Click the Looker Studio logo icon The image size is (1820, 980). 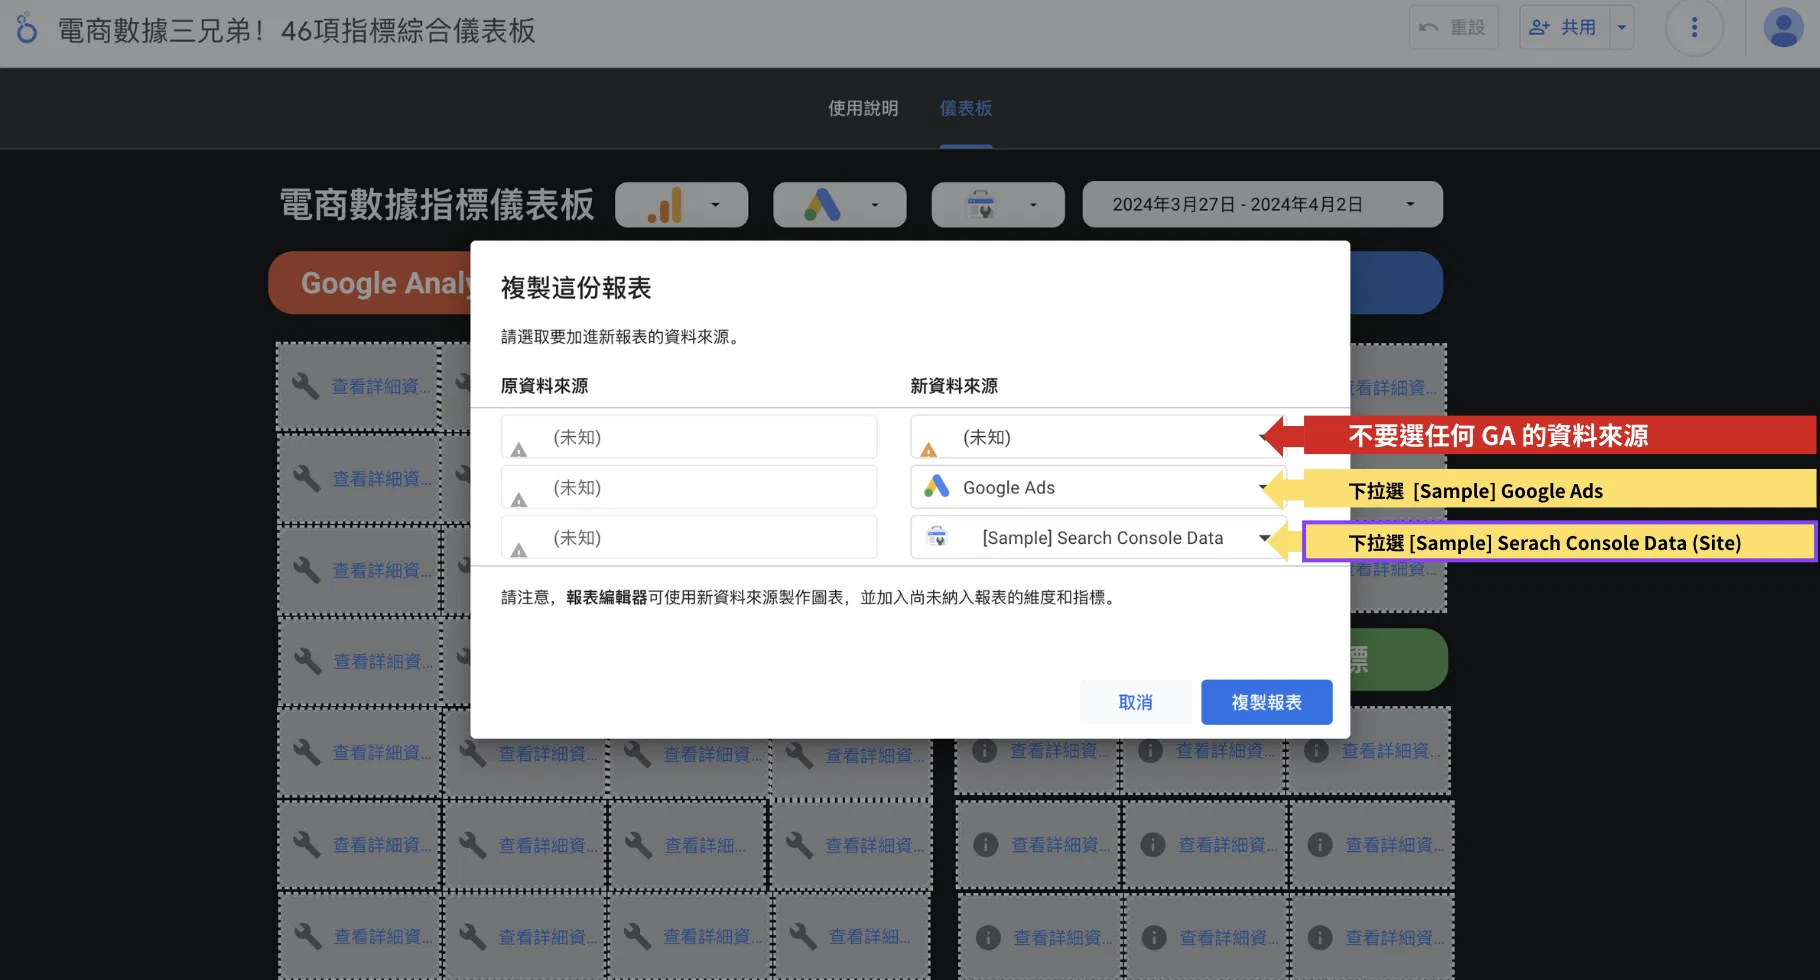pos(27,28)
